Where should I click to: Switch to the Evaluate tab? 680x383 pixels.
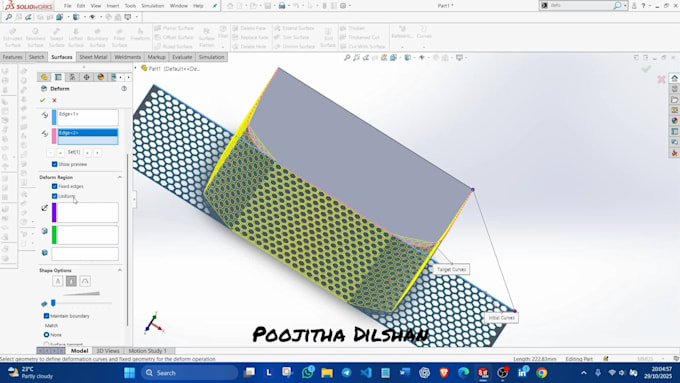[182, 57]
